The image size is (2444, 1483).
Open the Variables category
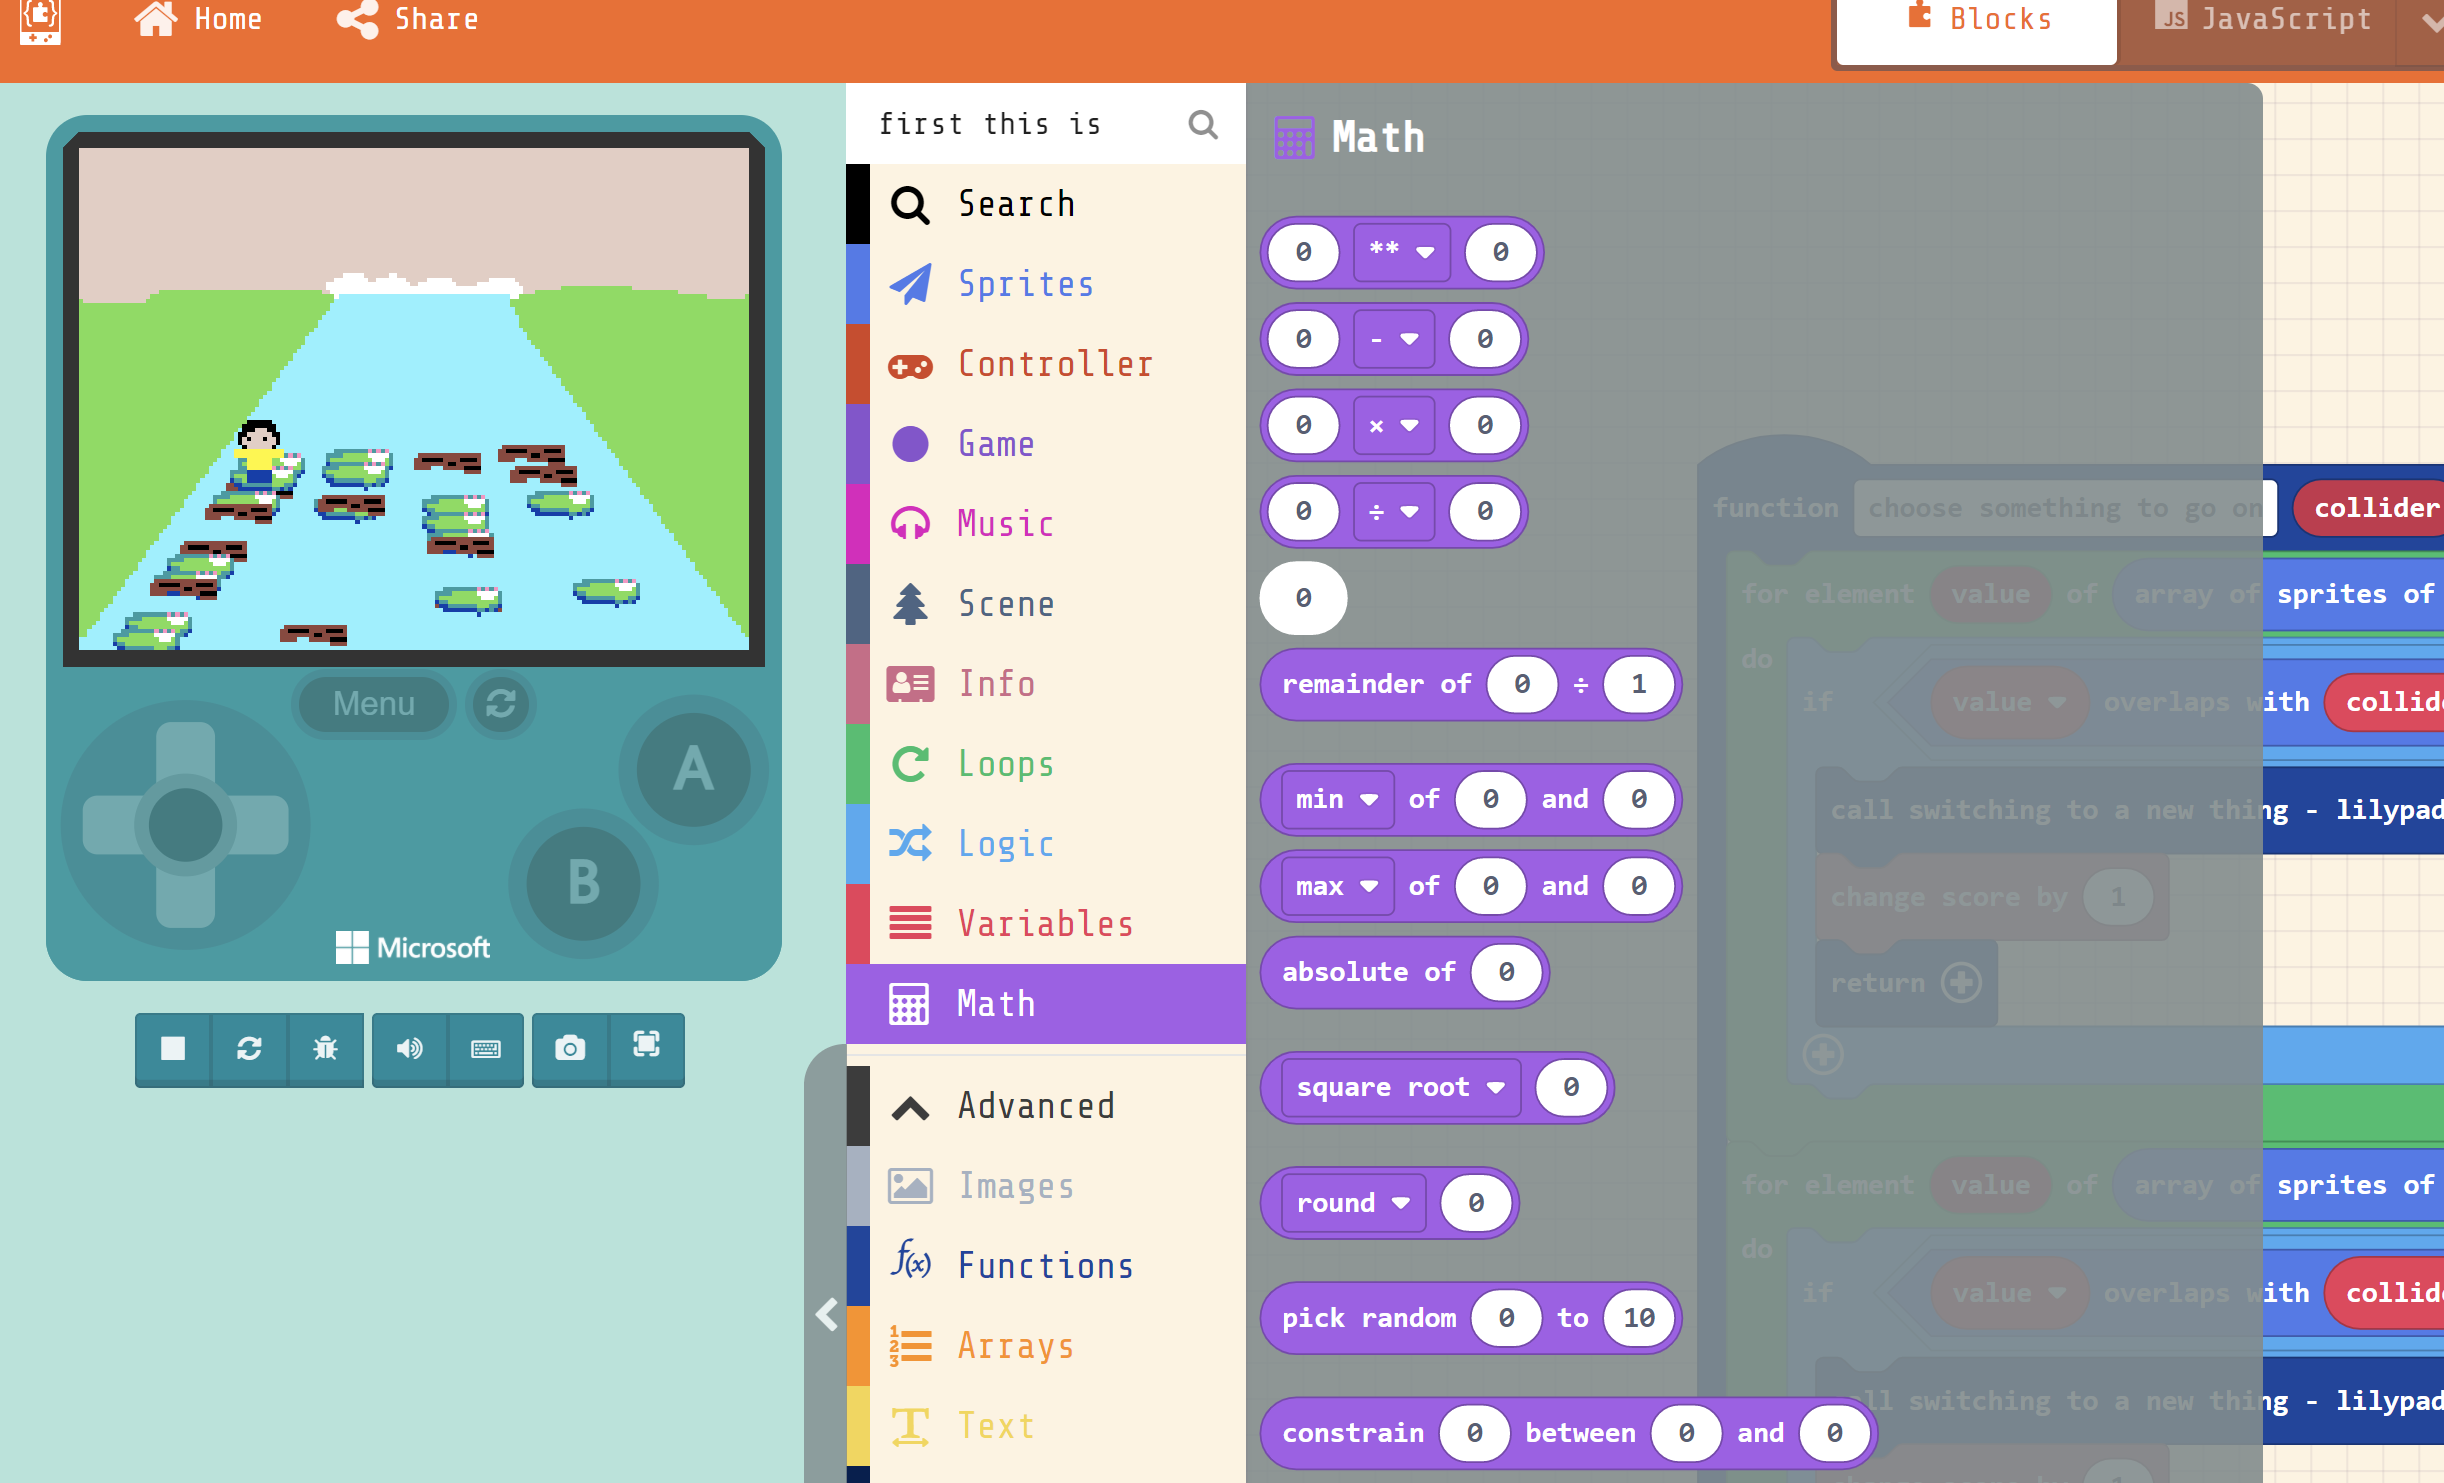point(1046,924)
